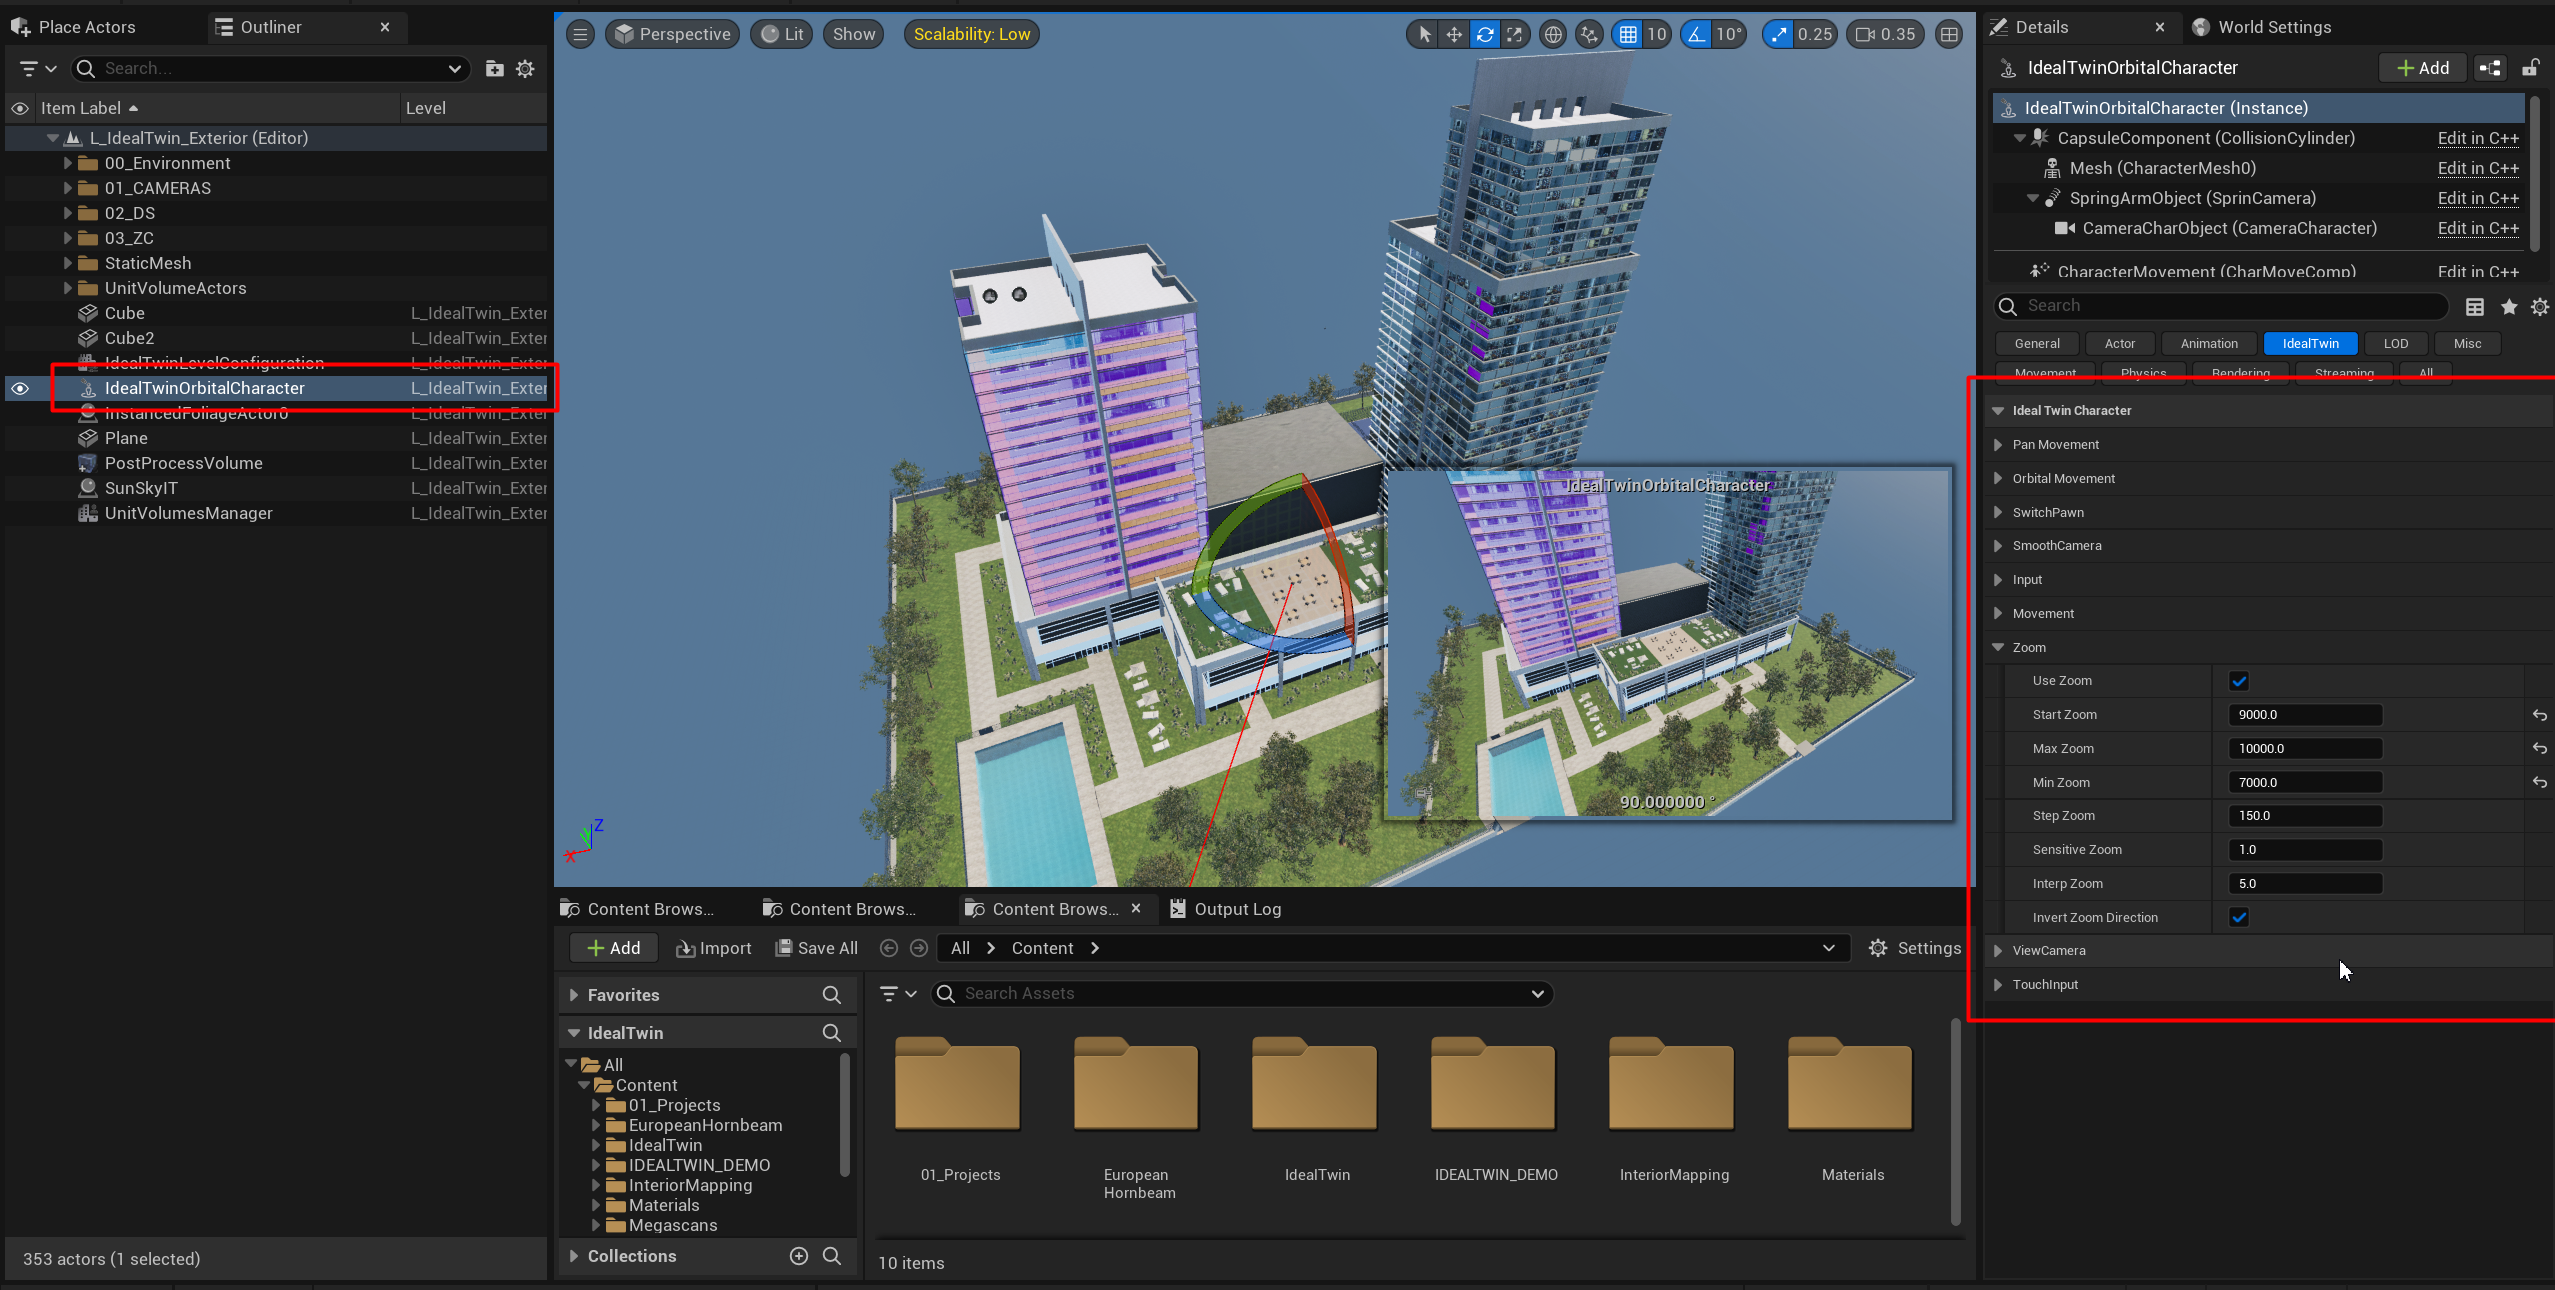Click the Save All button
Image resolution: width=2555 pixels, height=1290 pixels.
point(817,948)
